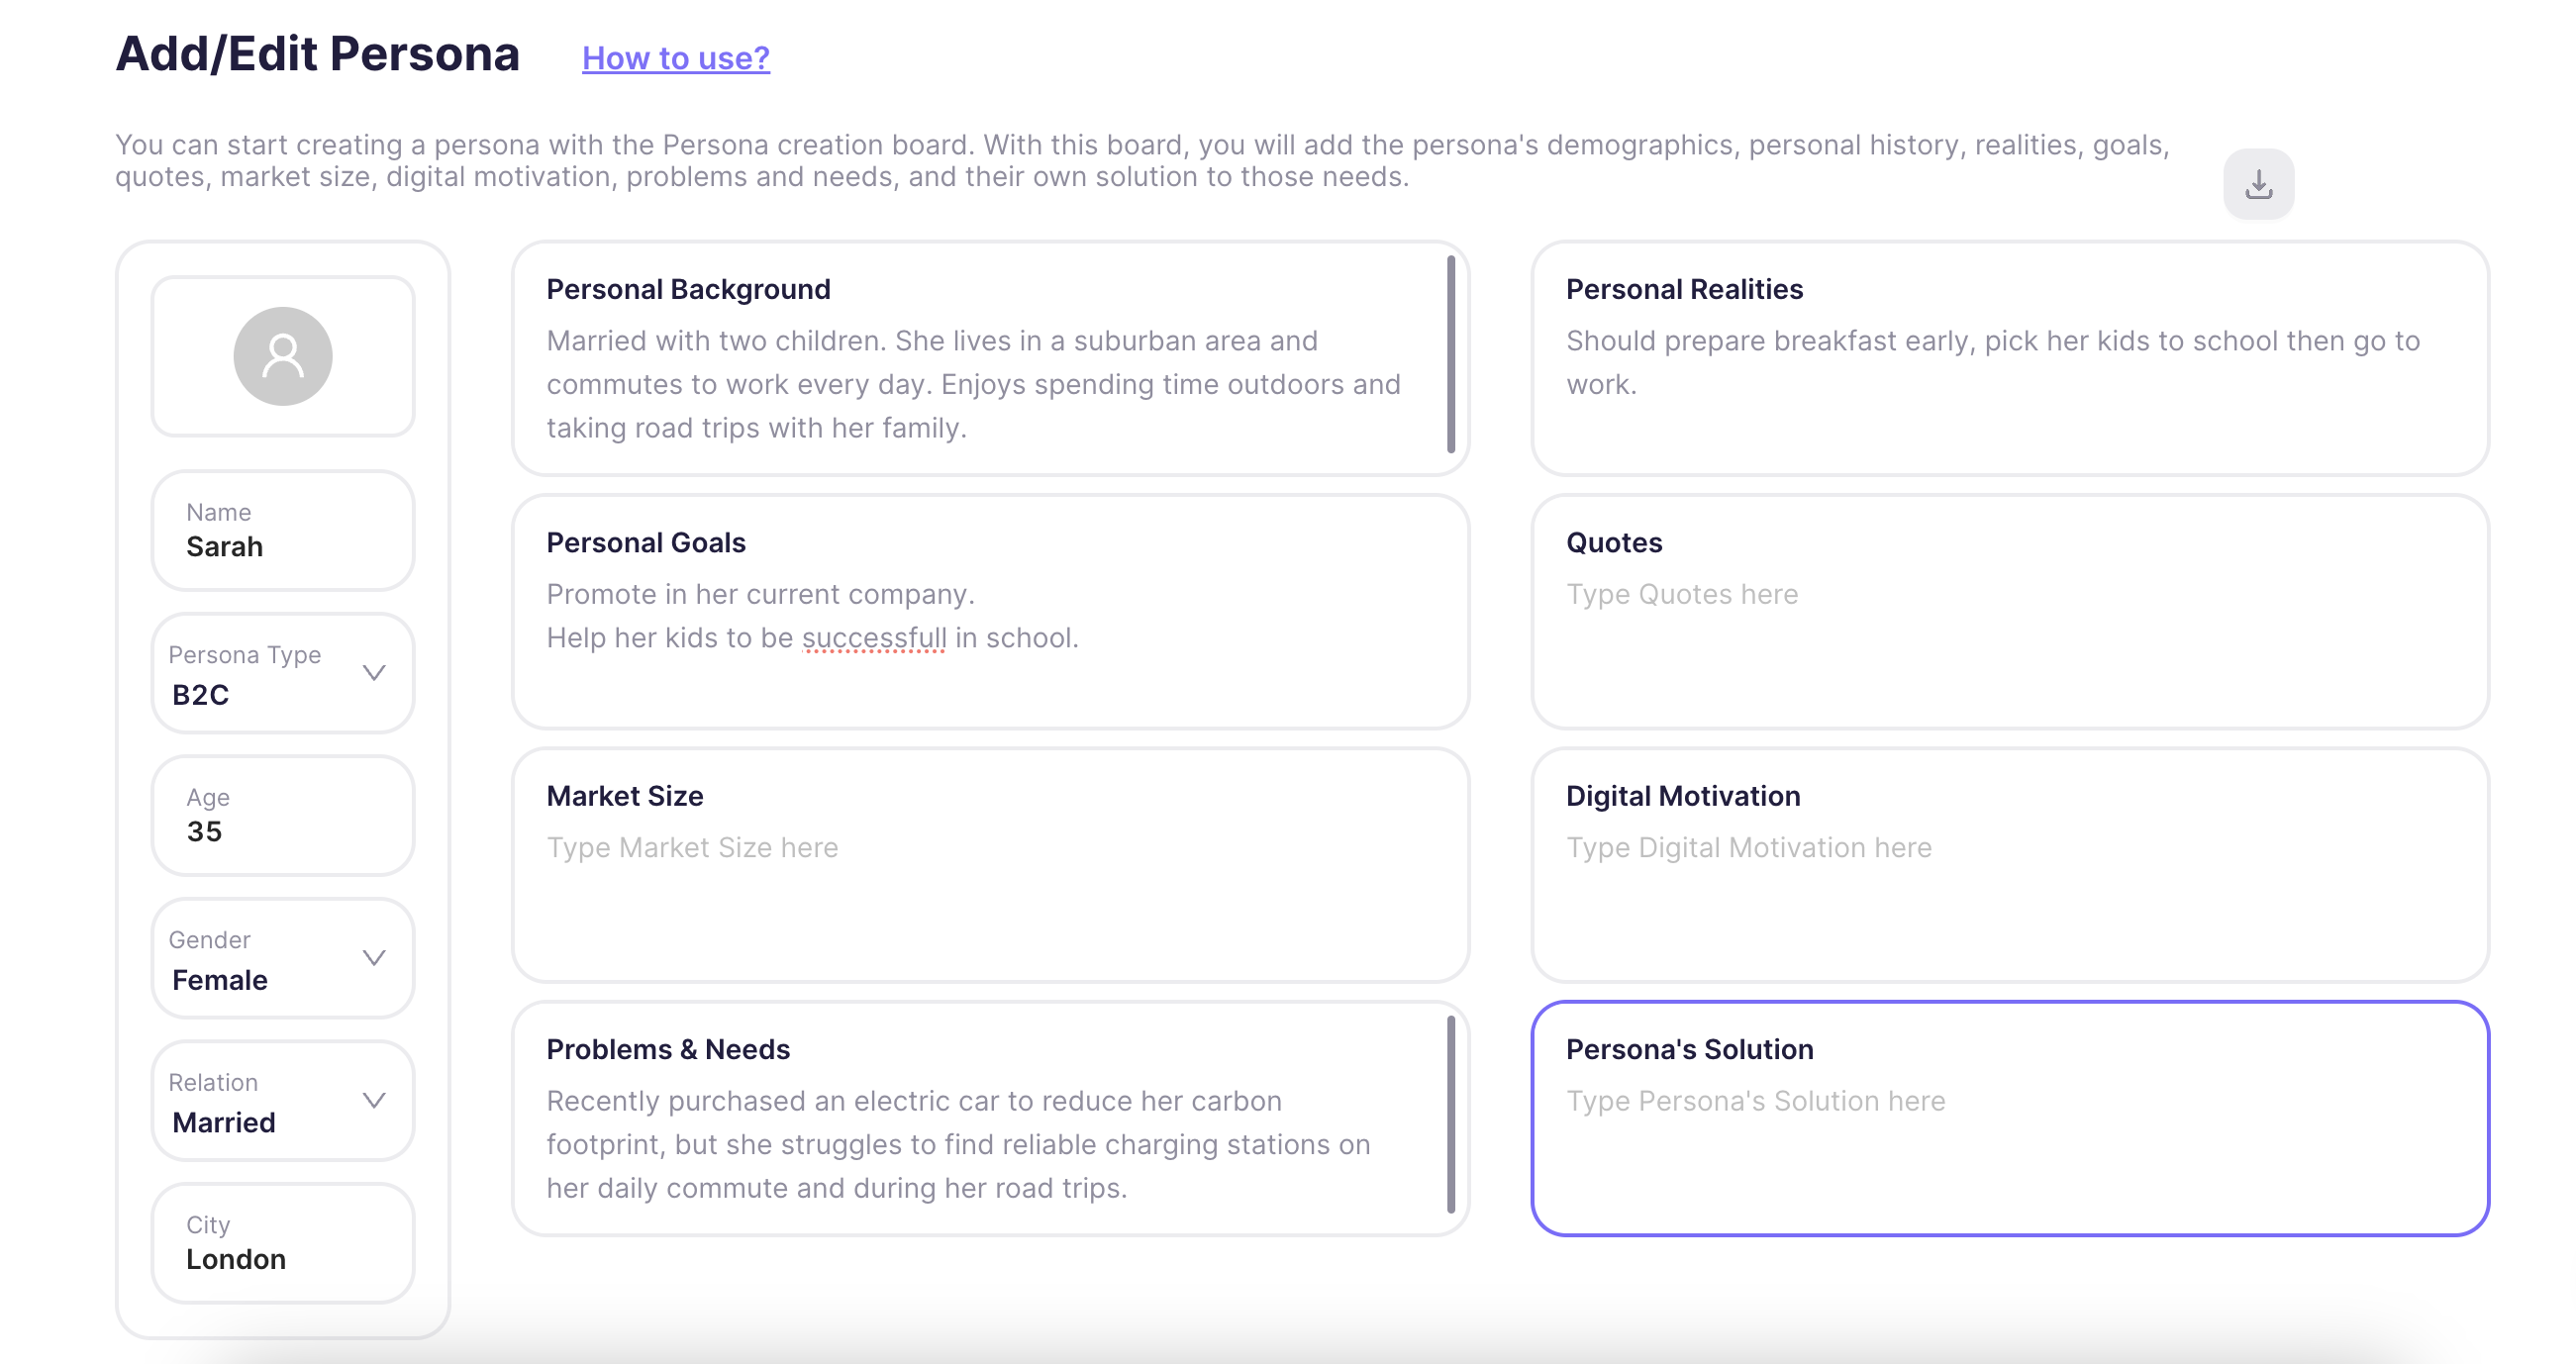
Task: Expand the Persona Type dropdown chevron
Action: (x=374, y=673)
